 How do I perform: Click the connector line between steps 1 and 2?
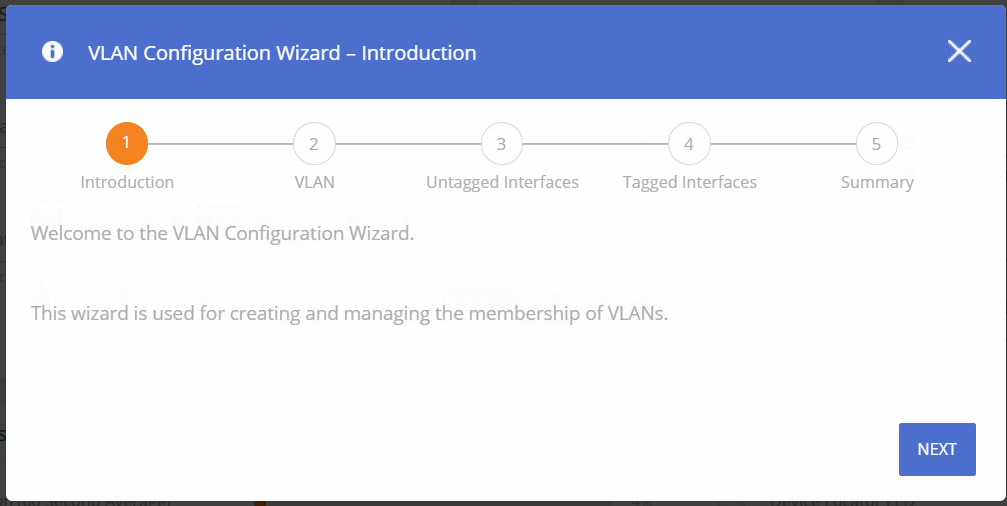[220, 144]
